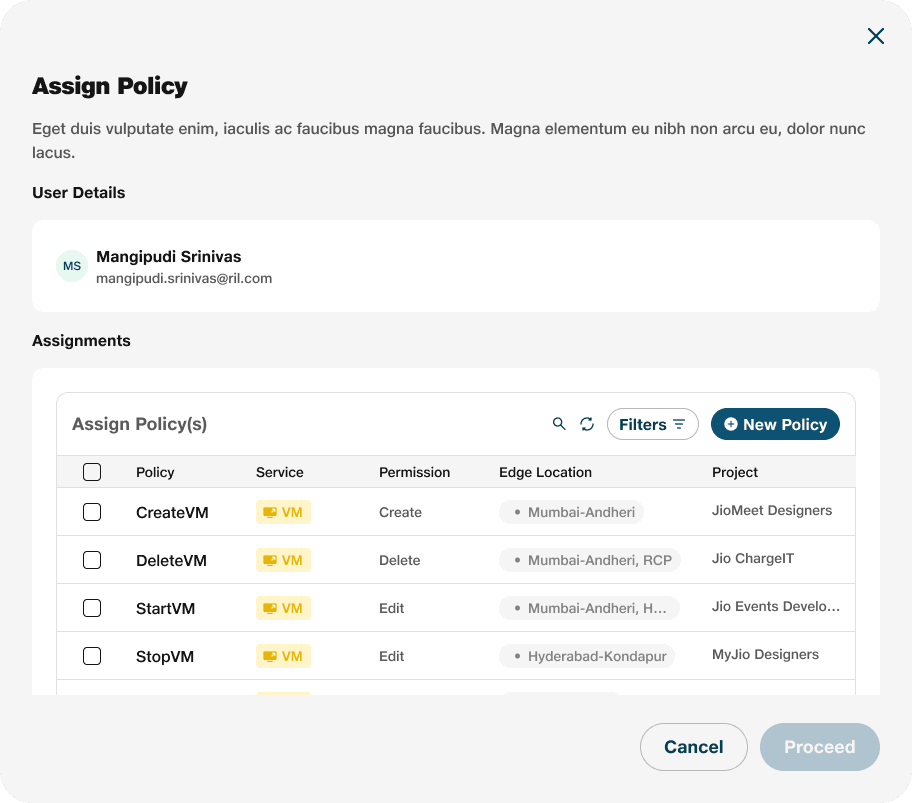
Task: Close the Assign Policy dialog
Action: pyautogui.click(x=875, y=36)
